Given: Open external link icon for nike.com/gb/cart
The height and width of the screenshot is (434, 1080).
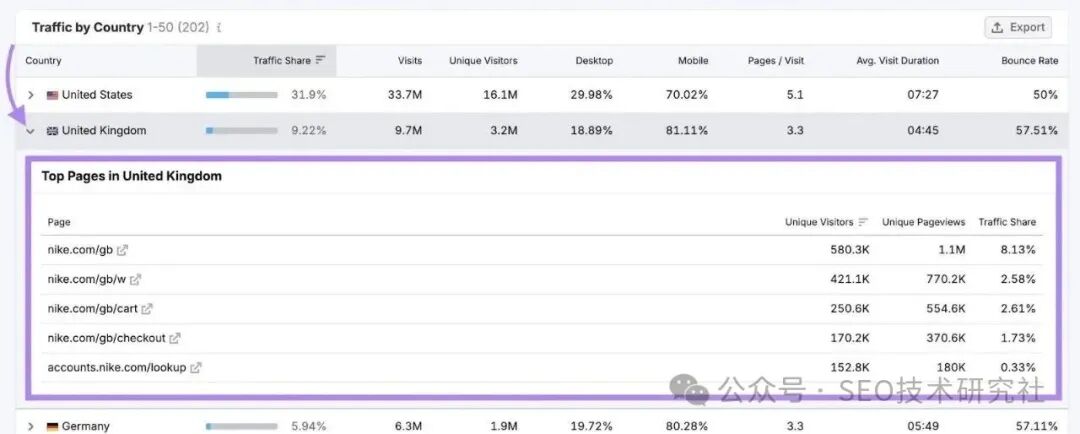Looking at the screenshot, I should pyautogui.click(x=147, y=309).
